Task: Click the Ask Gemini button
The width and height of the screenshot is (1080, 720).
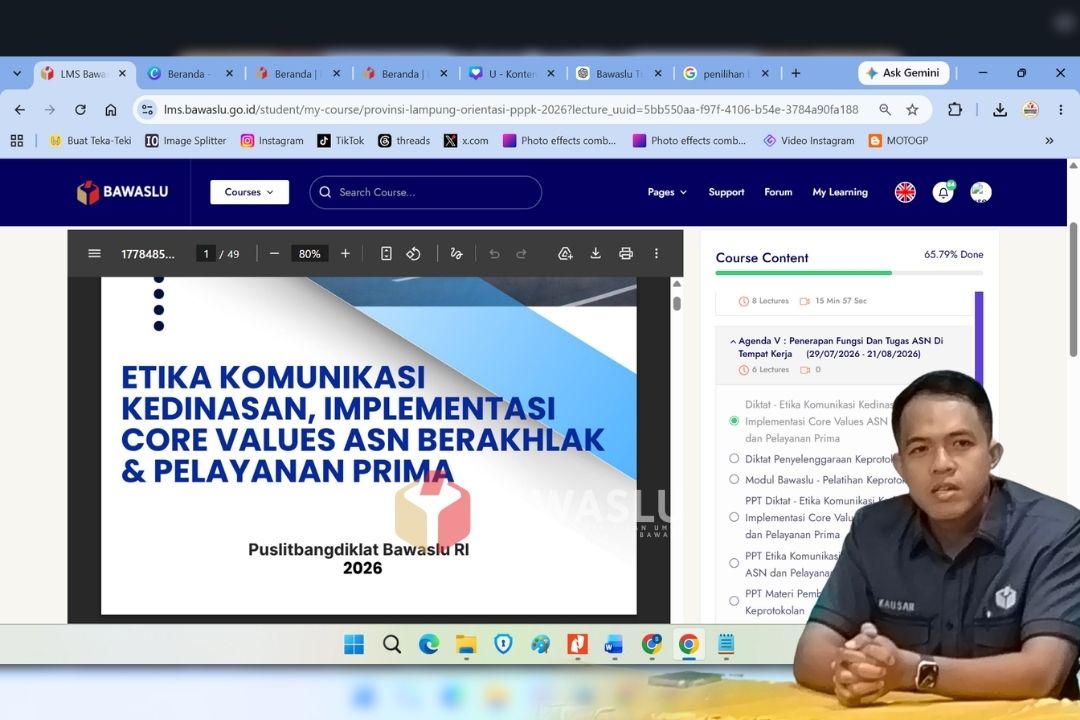Action: click(x=904, y=73)
